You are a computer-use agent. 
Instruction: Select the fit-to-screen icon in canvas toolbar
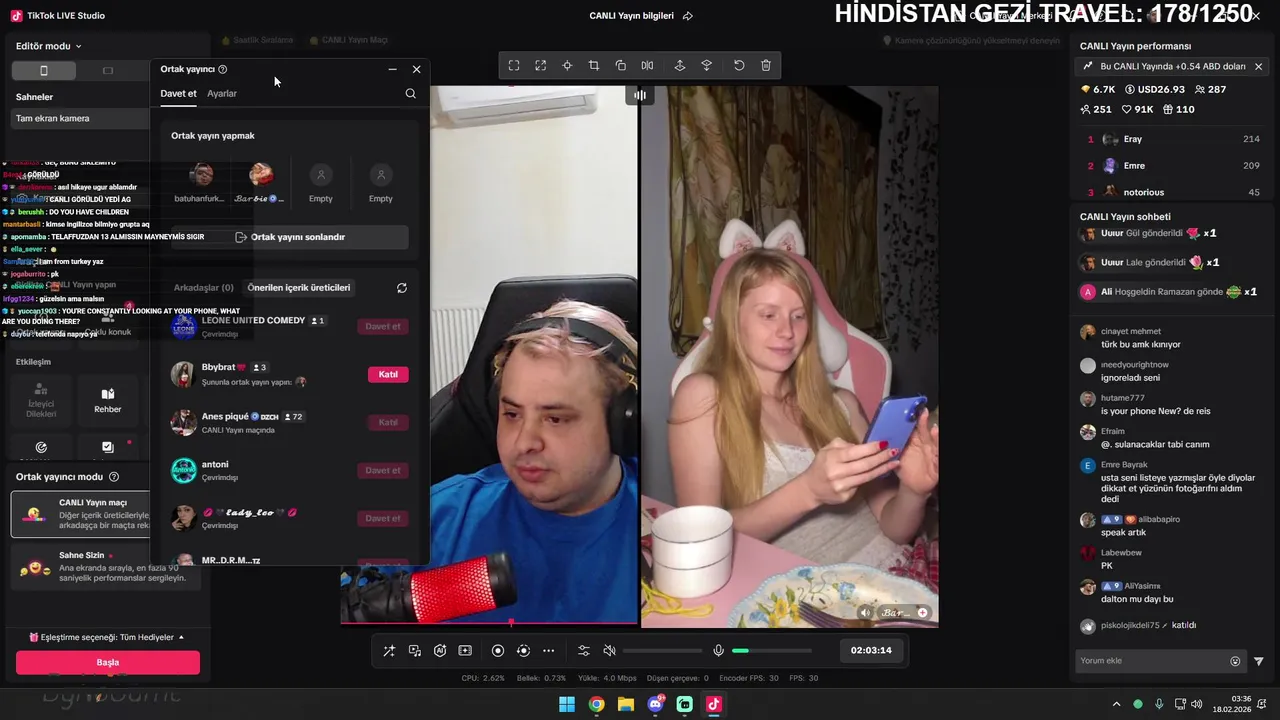point(514,65)
